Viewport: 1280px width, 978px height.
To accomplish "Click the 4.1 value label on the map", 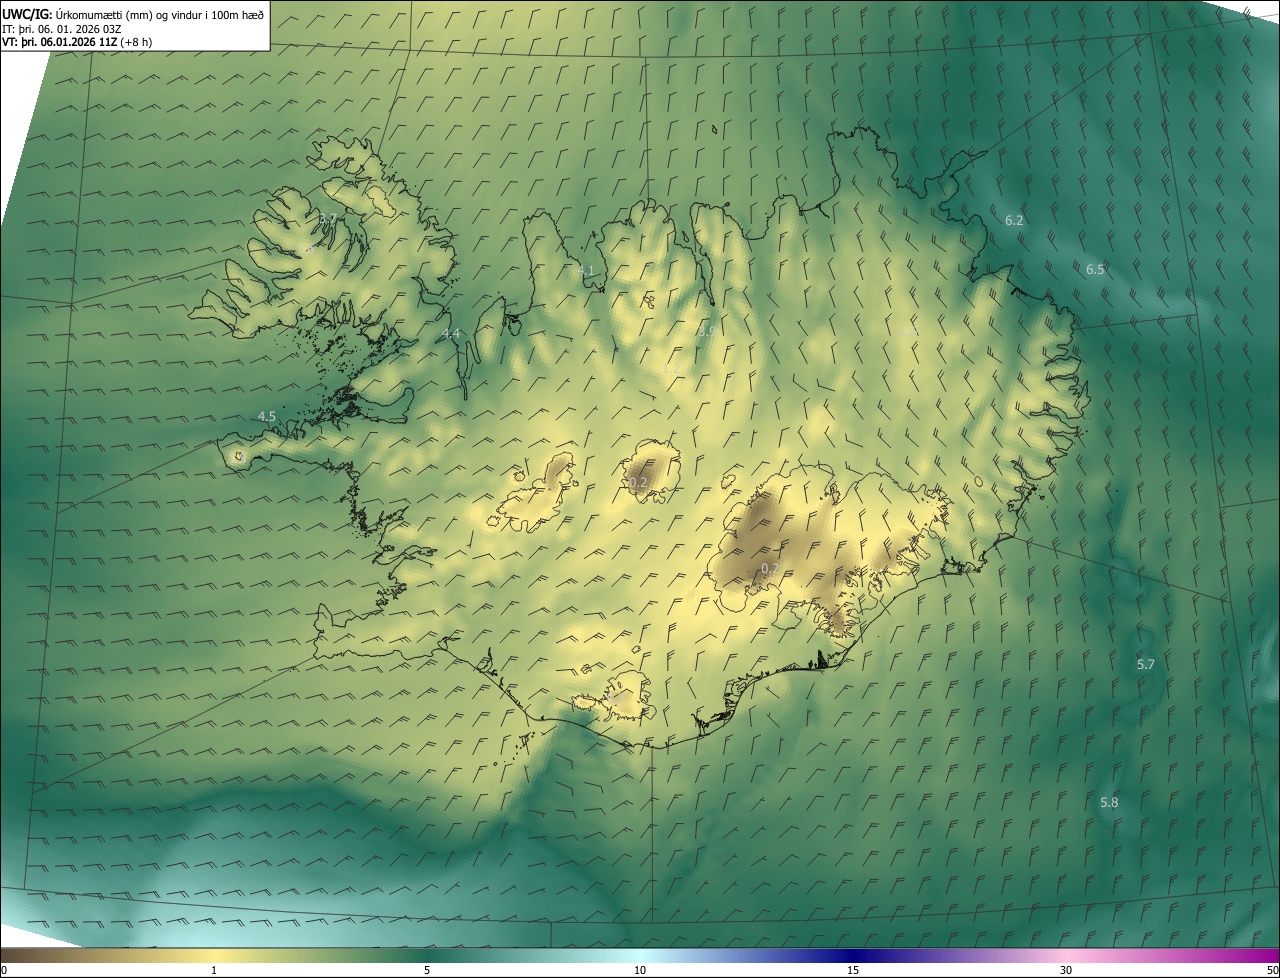I will click(x=586, y=270).
